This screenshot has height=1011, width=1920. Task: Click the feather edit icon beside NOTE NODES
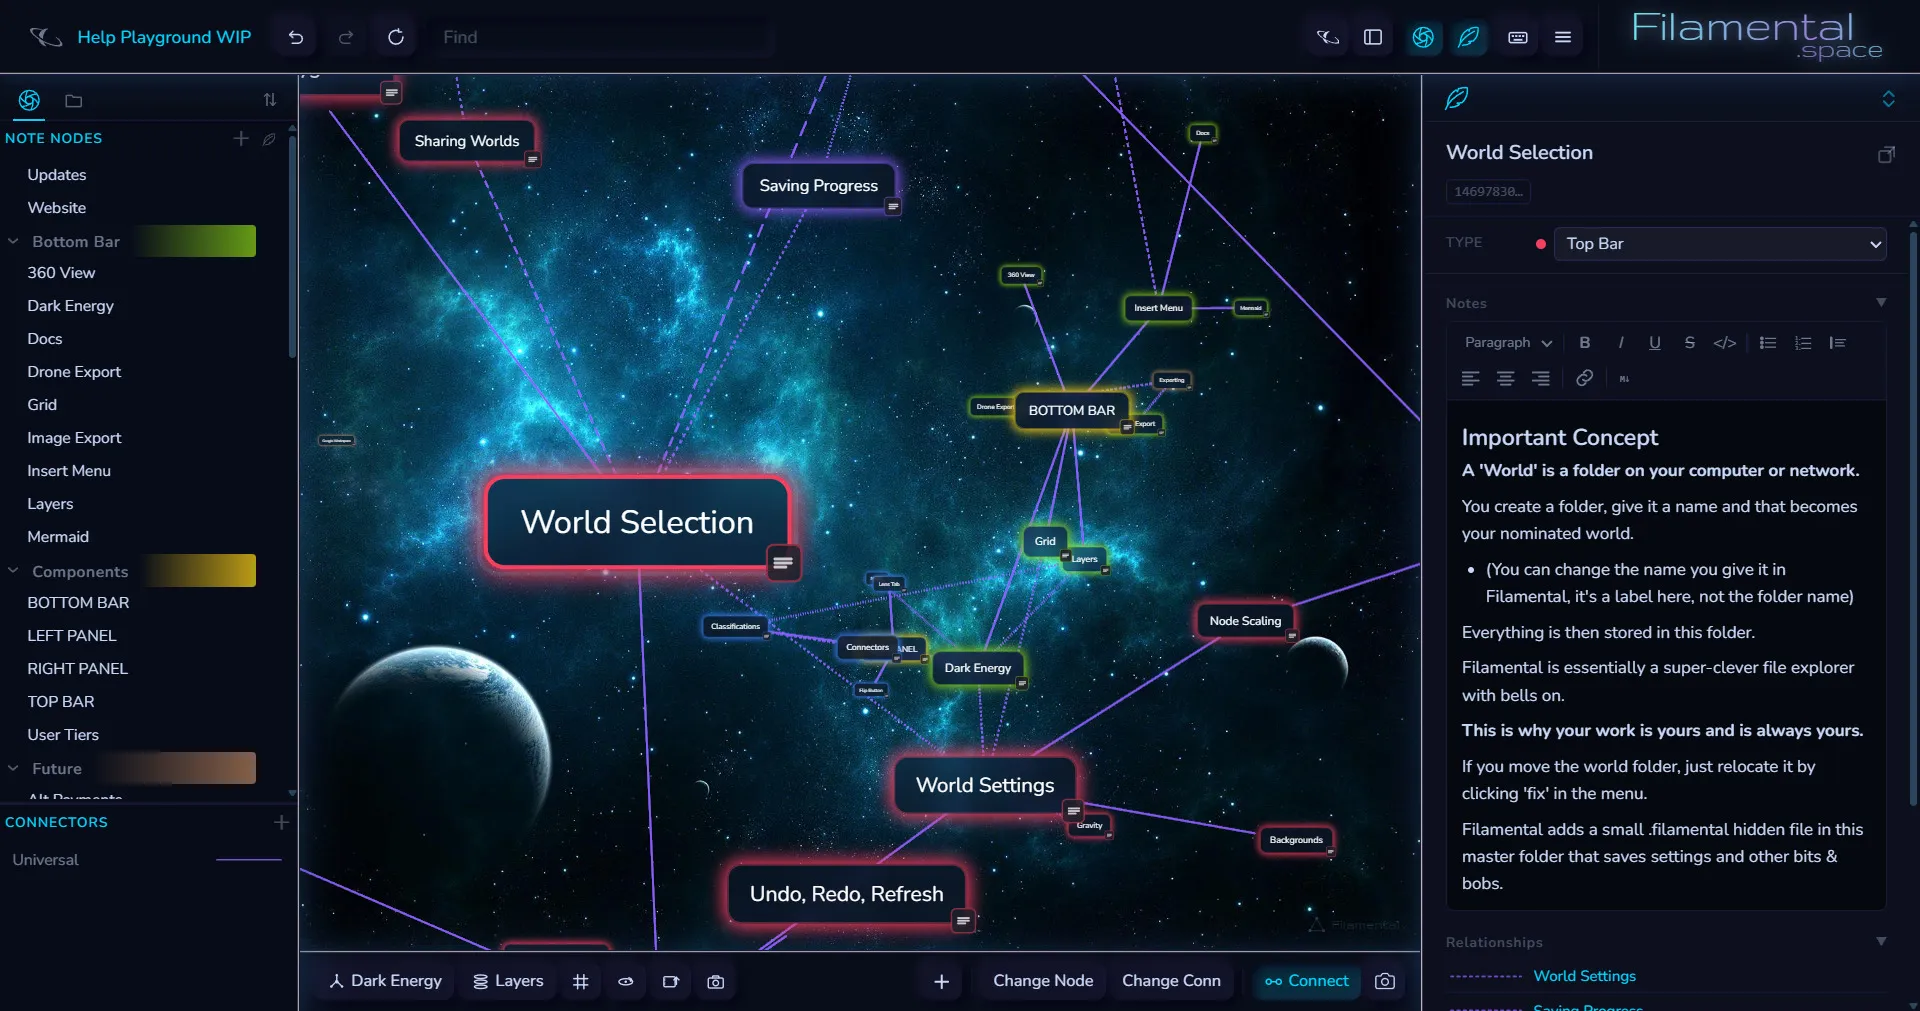point(269,139)
